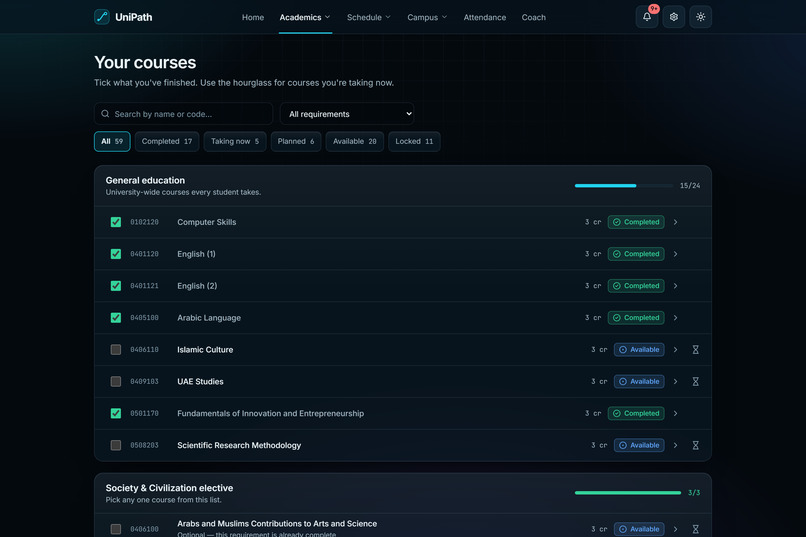
Task: Click the General education section heading
Action: click(145, 180)
